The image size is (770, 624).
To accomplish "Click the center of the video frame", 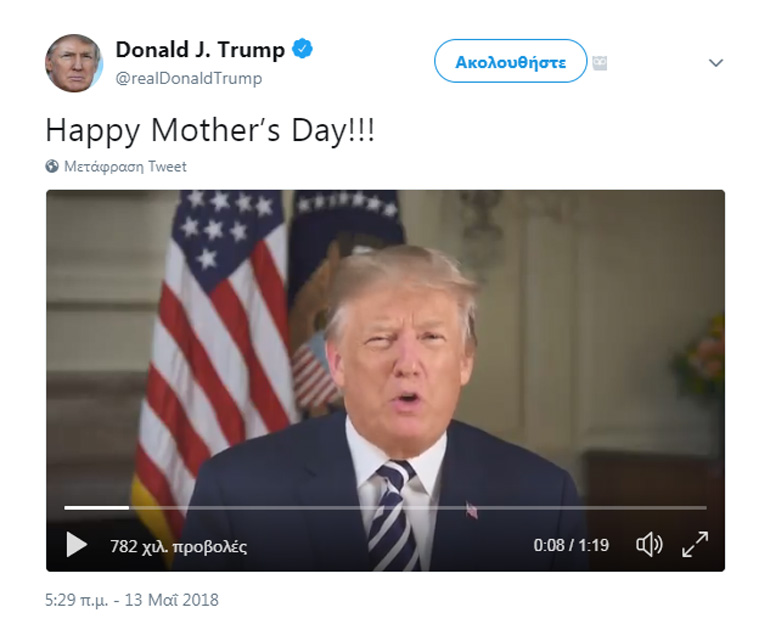I will 385,380.
